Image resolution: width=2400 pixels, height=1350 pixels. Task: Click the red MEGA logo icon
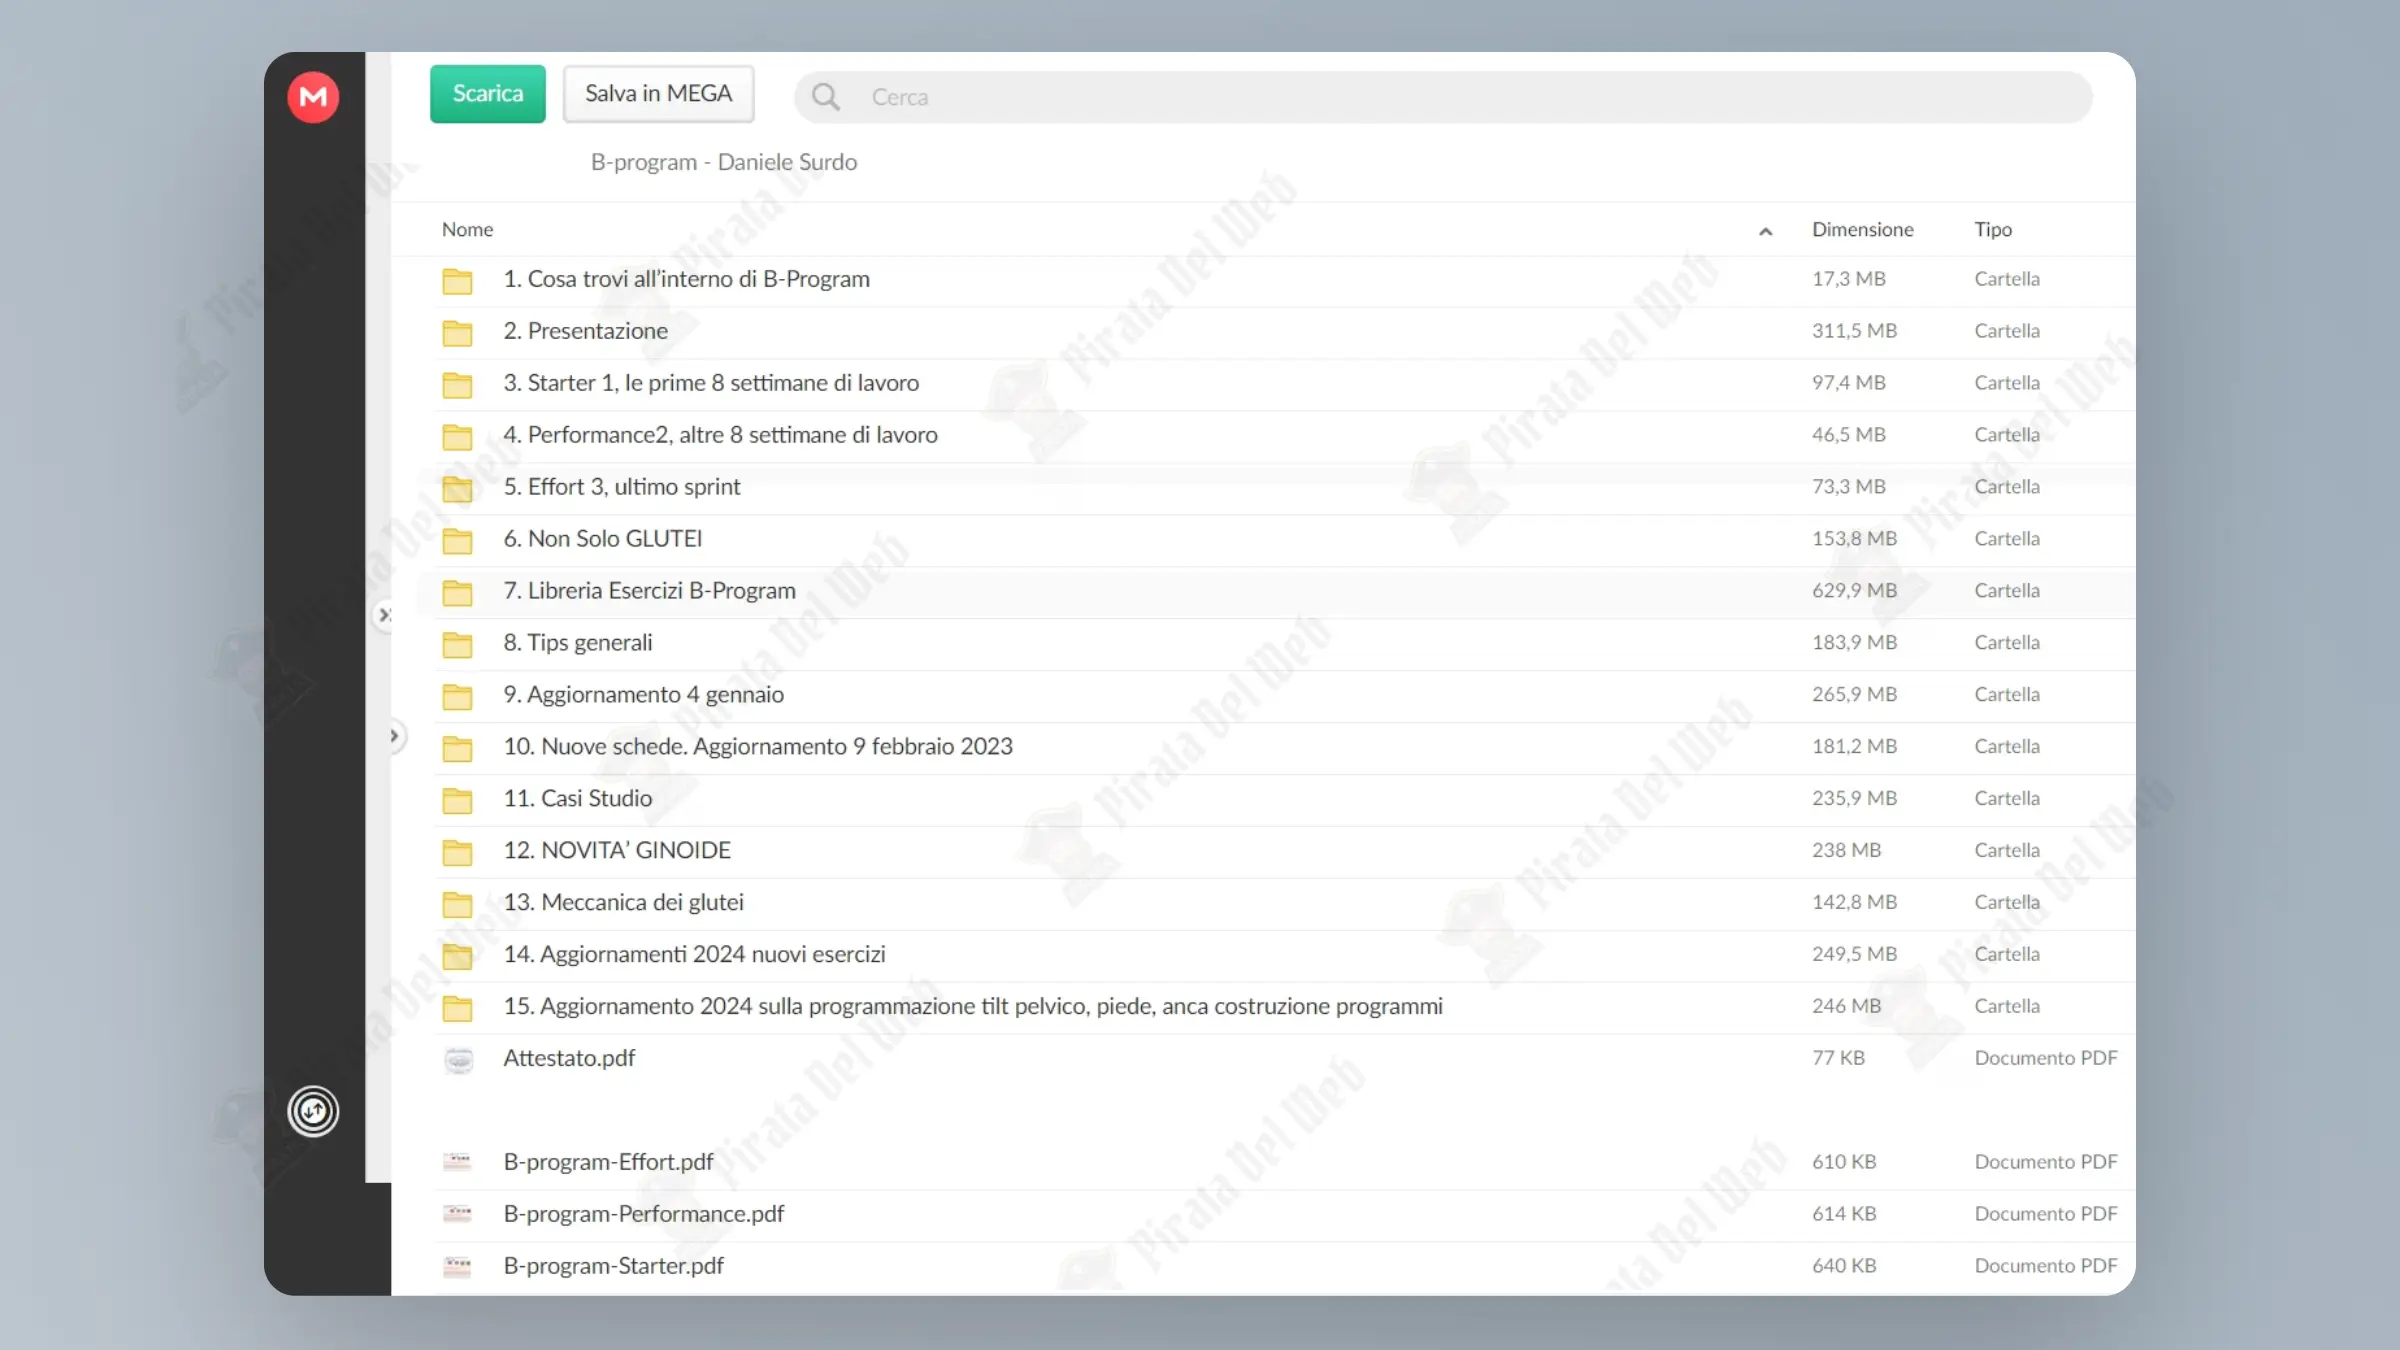tap(313, 97)
